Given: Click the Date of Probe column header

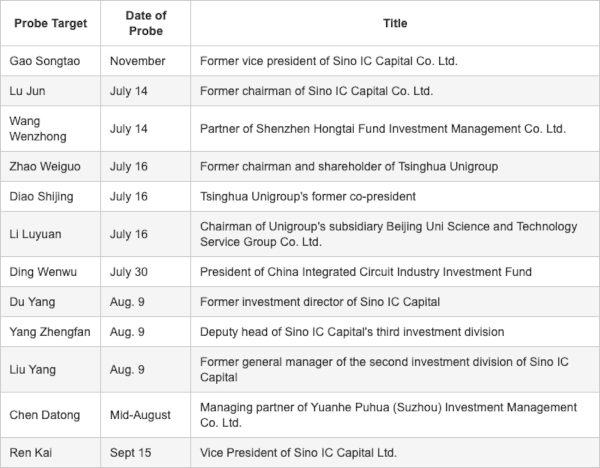Looking at the screenshot, I should (x=146, y=23).
